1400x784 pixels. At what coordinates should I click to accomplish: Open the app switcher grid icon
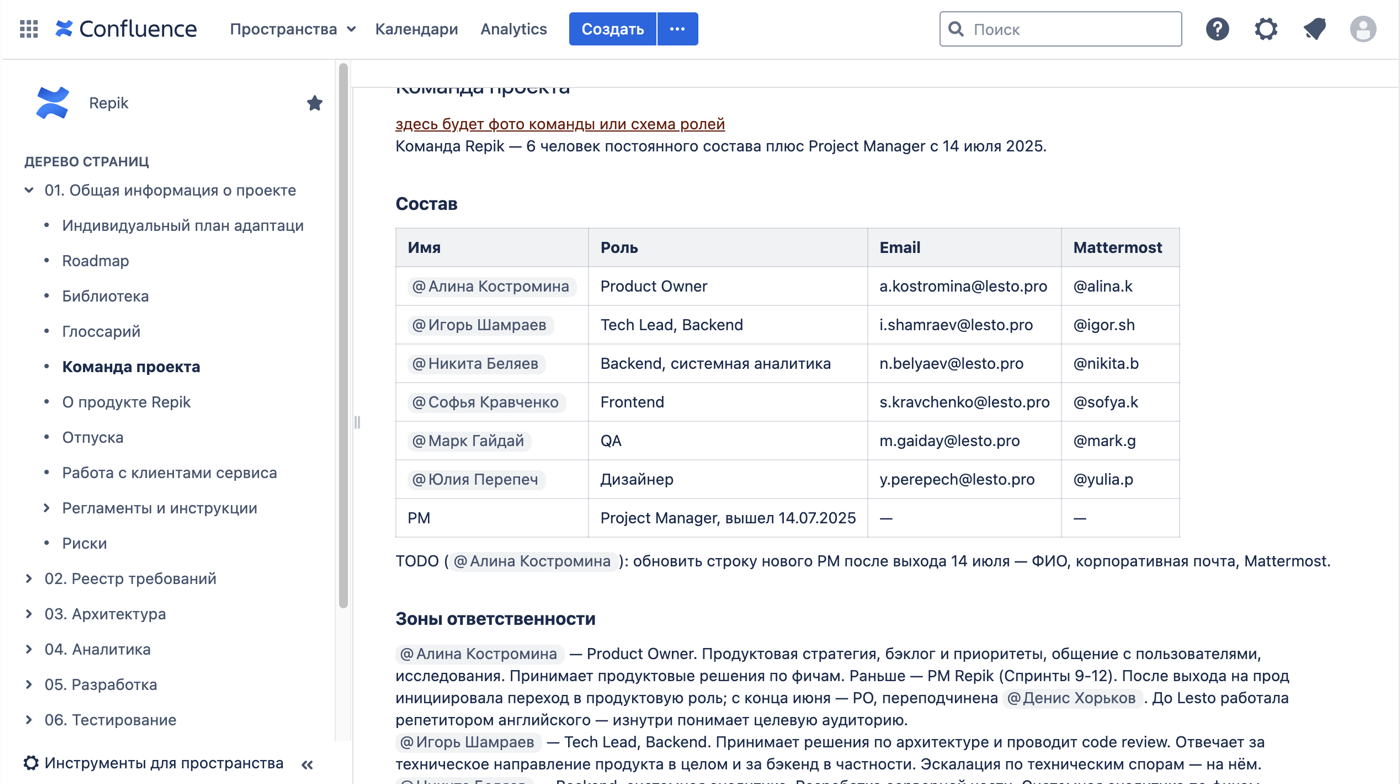[29, 29]
